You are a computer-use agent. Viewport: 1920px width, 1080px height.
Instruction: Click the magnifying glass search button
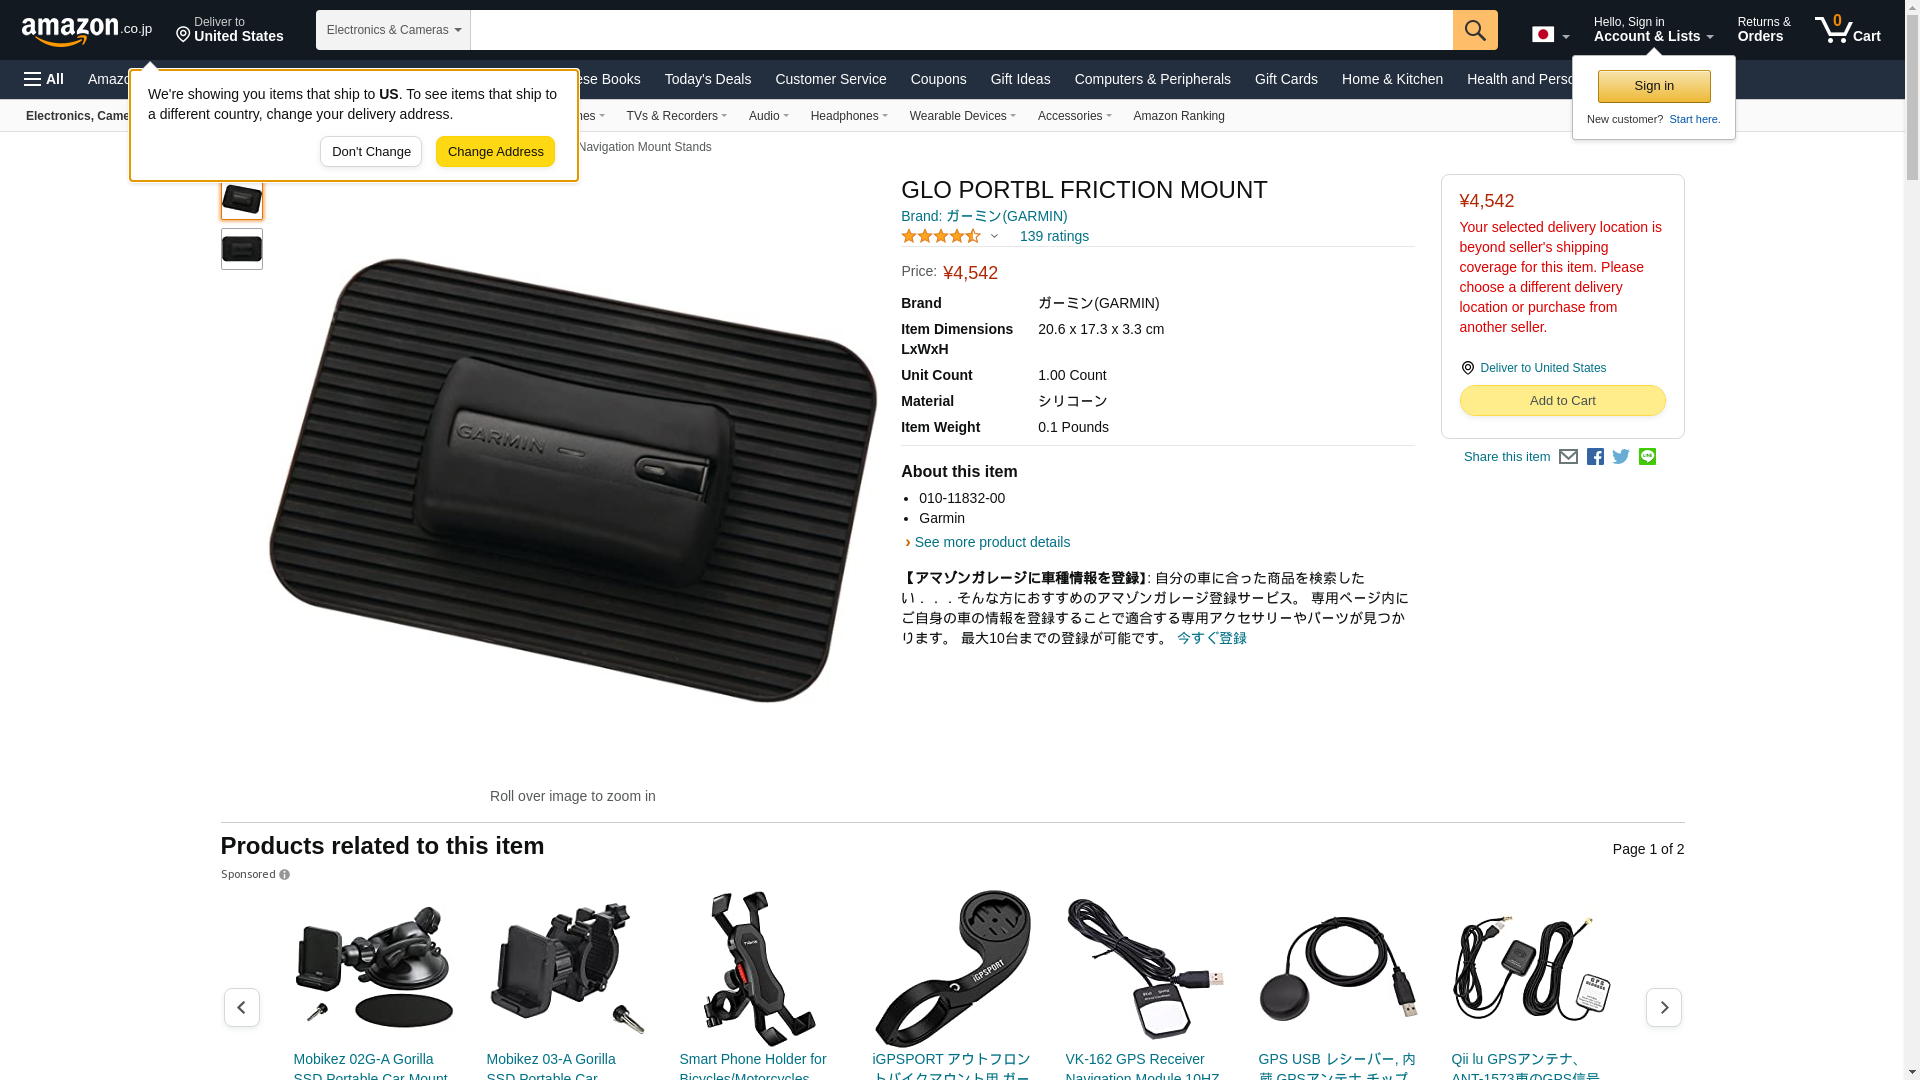tap(1475, 30)
